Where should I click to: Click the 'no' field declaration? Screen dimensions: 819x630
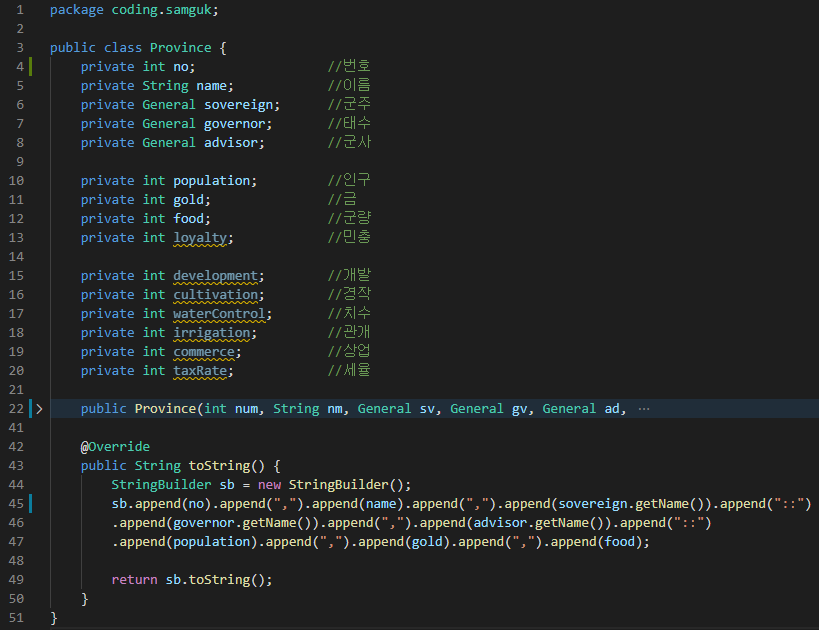[x=181, y=67]
